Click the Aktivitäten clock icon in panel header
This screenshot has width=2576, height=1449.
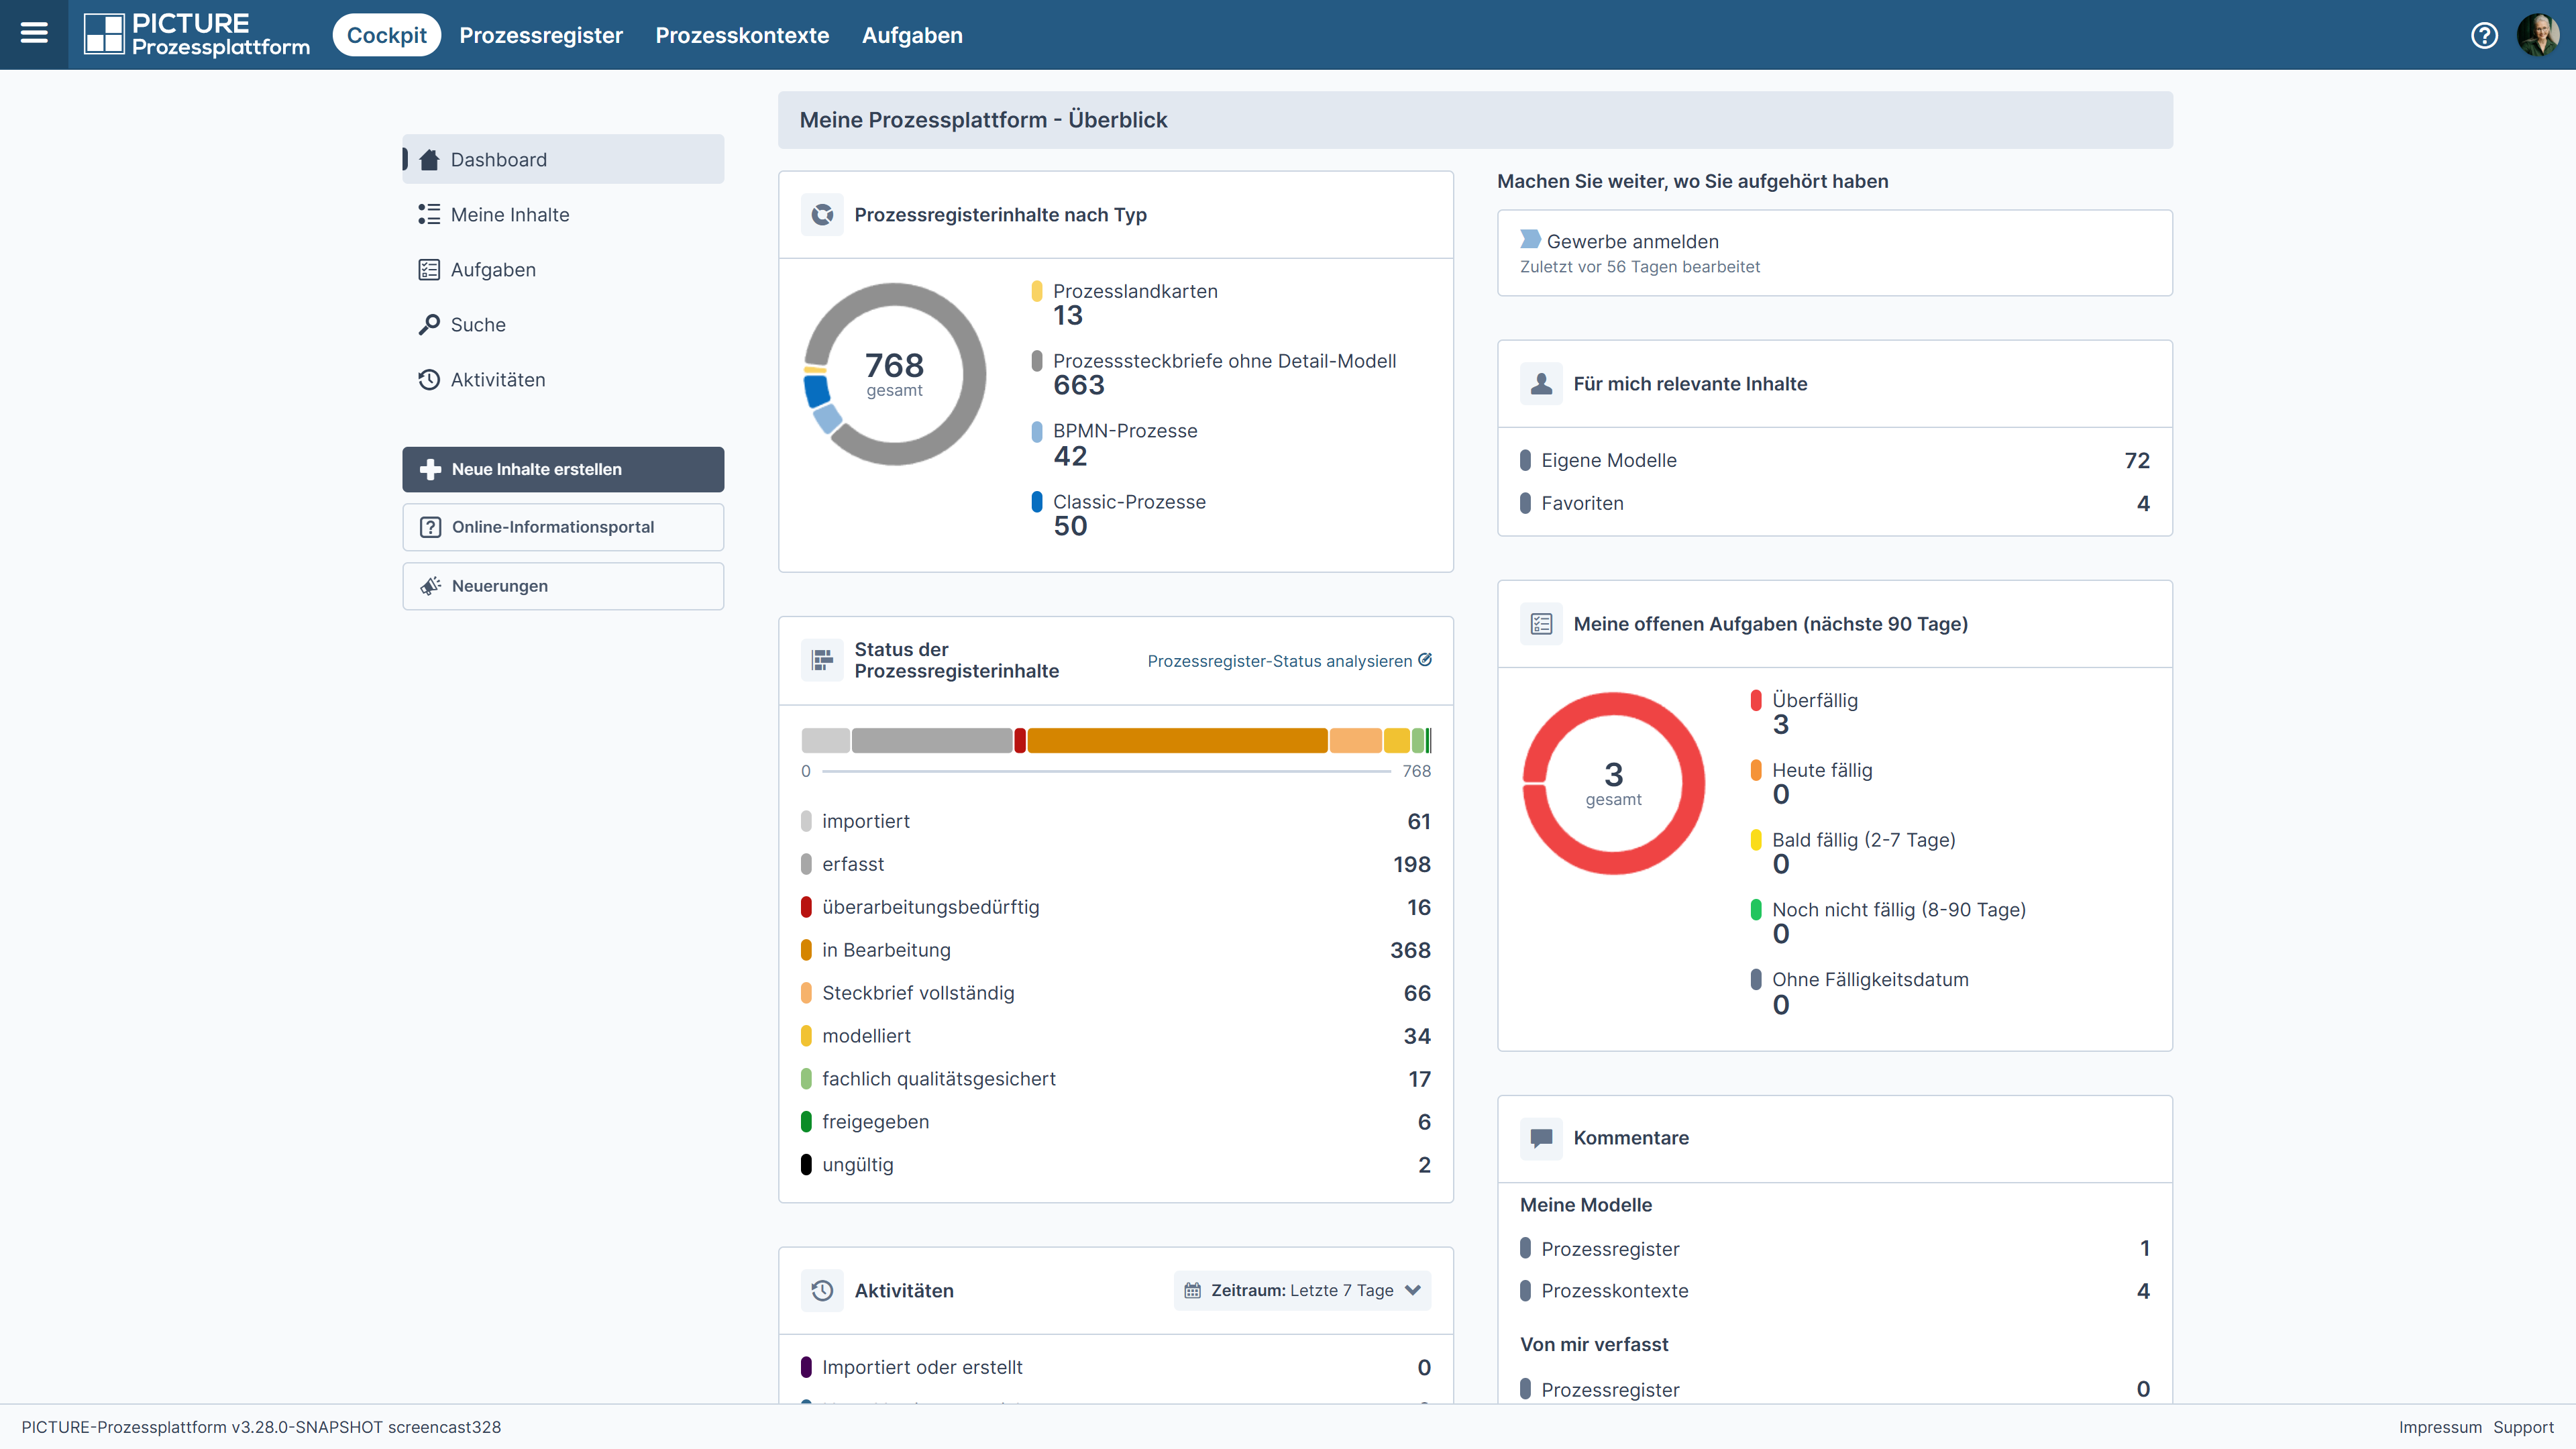pyautogui.click(x=822, y=1291)
